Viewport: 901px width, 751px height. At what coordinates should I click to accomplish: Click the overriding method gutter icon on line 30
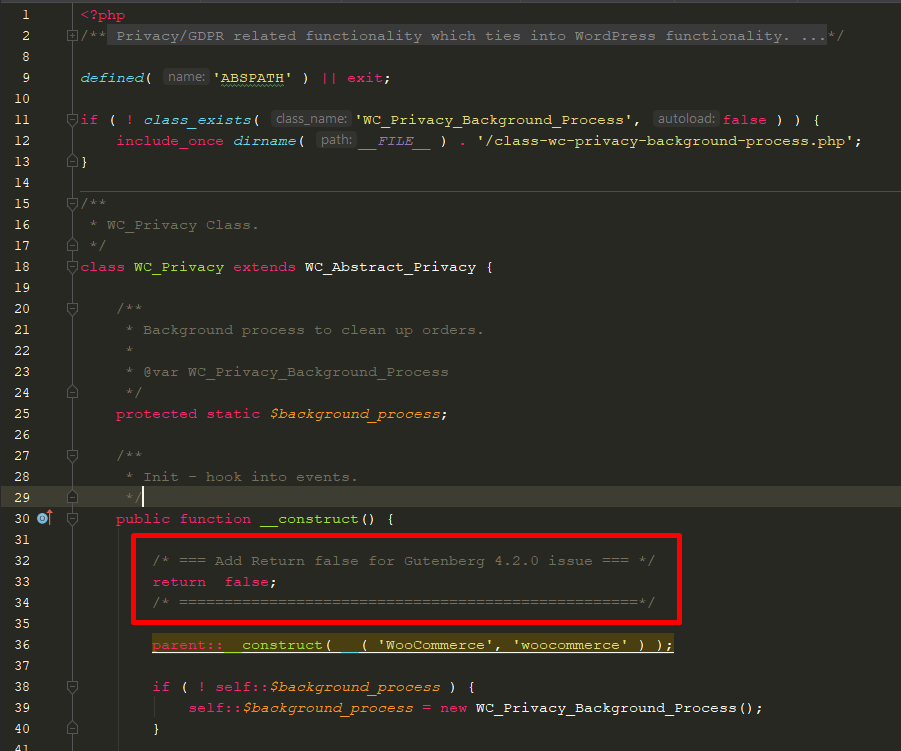[41, 518]
